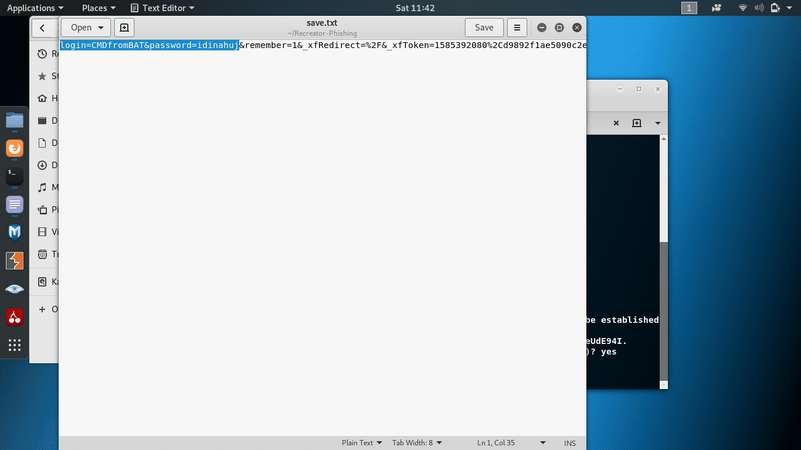The image size is (801, 450).
Task: Open the Files app in the dock
Action: [14, 121]
